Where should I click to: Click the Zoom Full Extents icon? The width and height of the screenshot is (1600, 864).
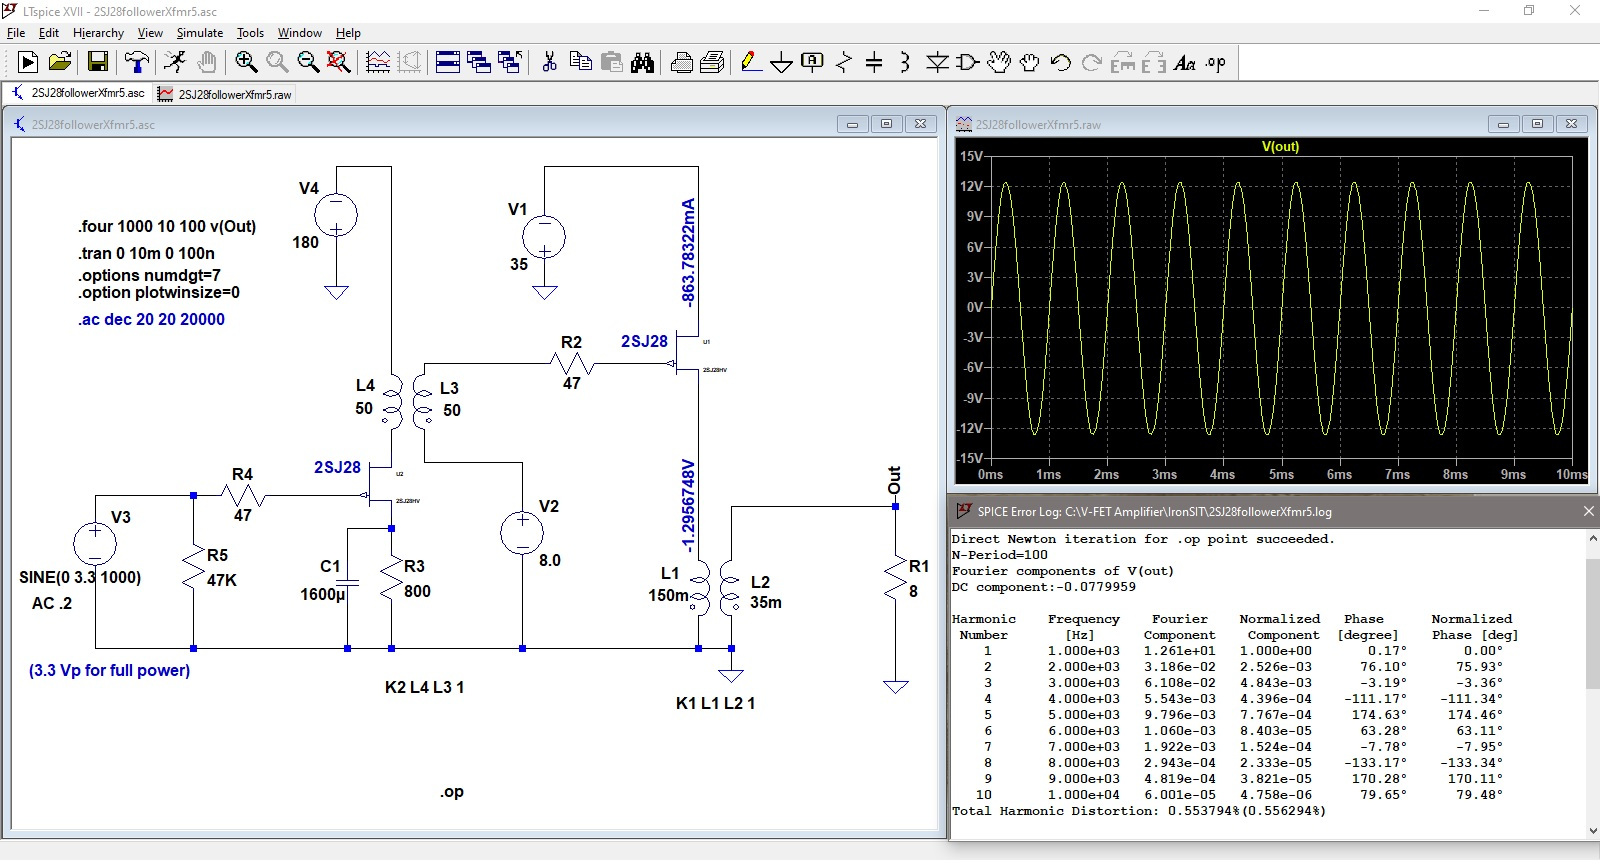(339, 63)
